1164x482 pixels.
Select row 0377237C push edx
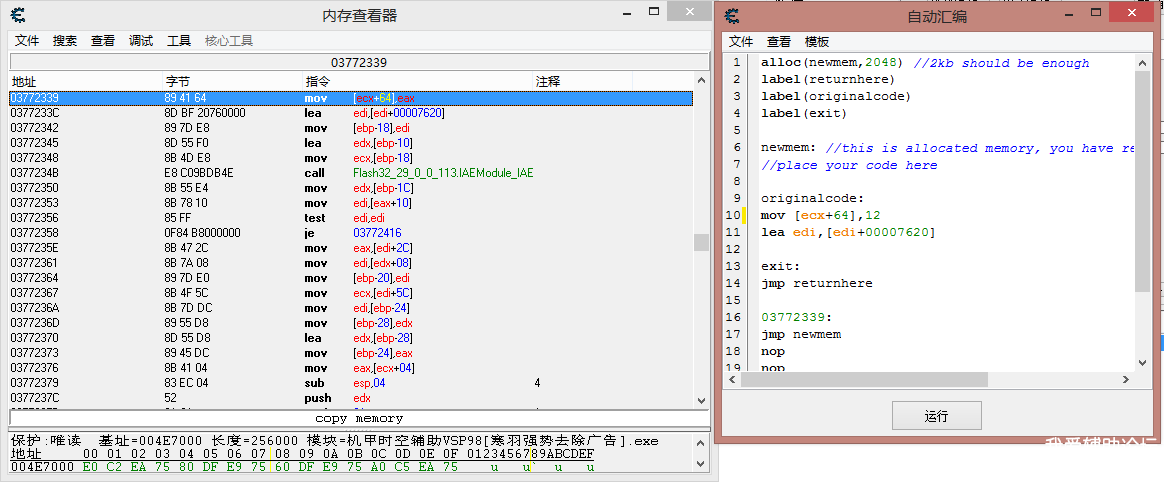pos(351,398)
